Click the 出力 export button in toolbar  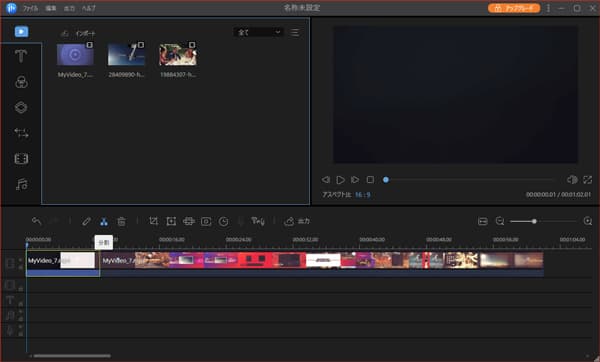point(297,221)
